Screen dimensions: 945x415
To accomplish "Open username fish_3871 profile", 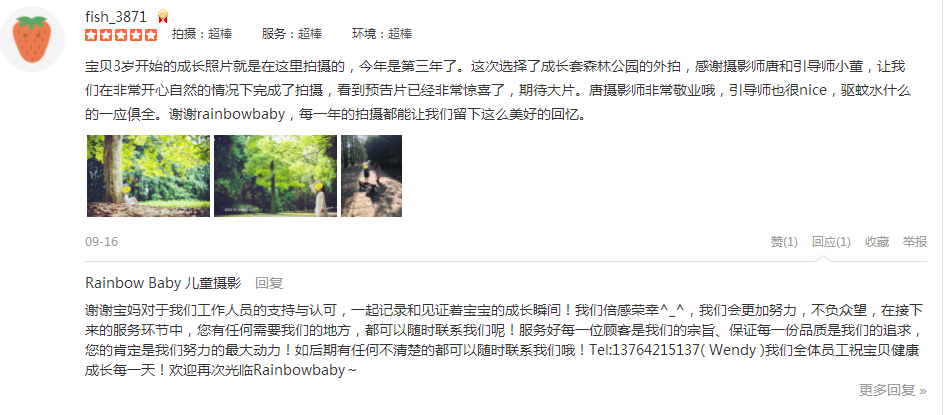I will point(116,17).
